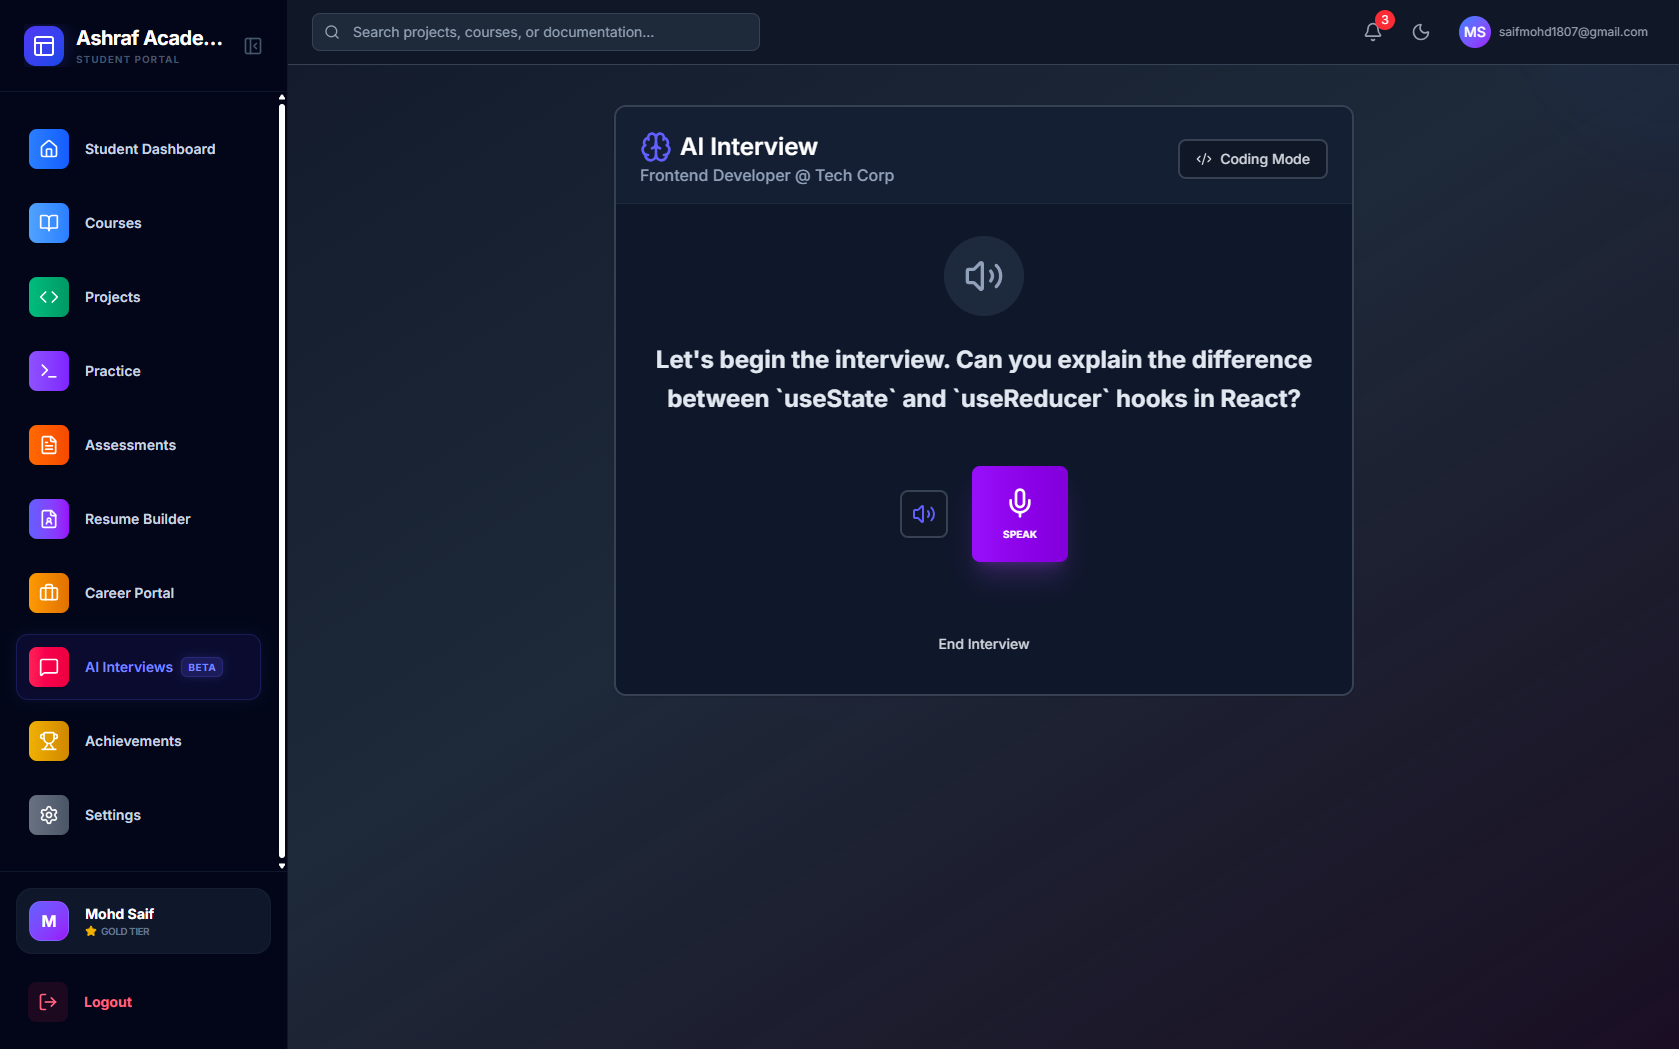Click the search projects input field

[536, 32]
